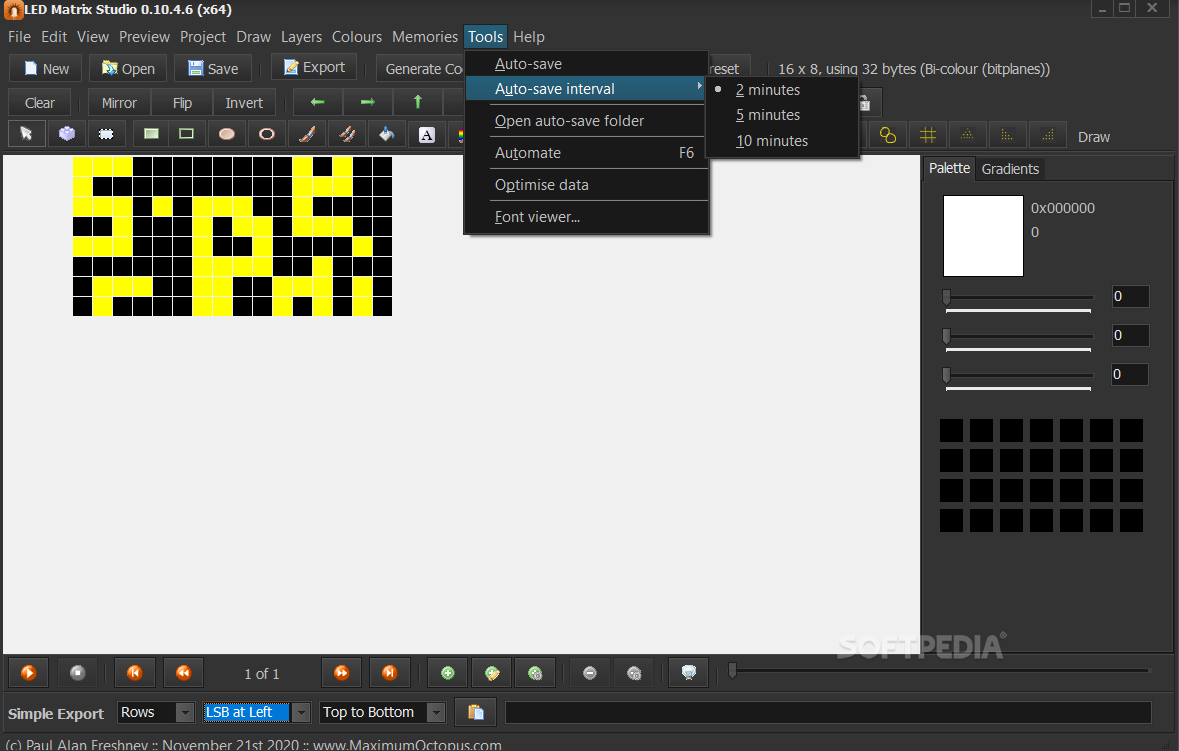Copy simple export output to clipboard
The width and height of the screenshot is (1179, 751).
[476, 712]
